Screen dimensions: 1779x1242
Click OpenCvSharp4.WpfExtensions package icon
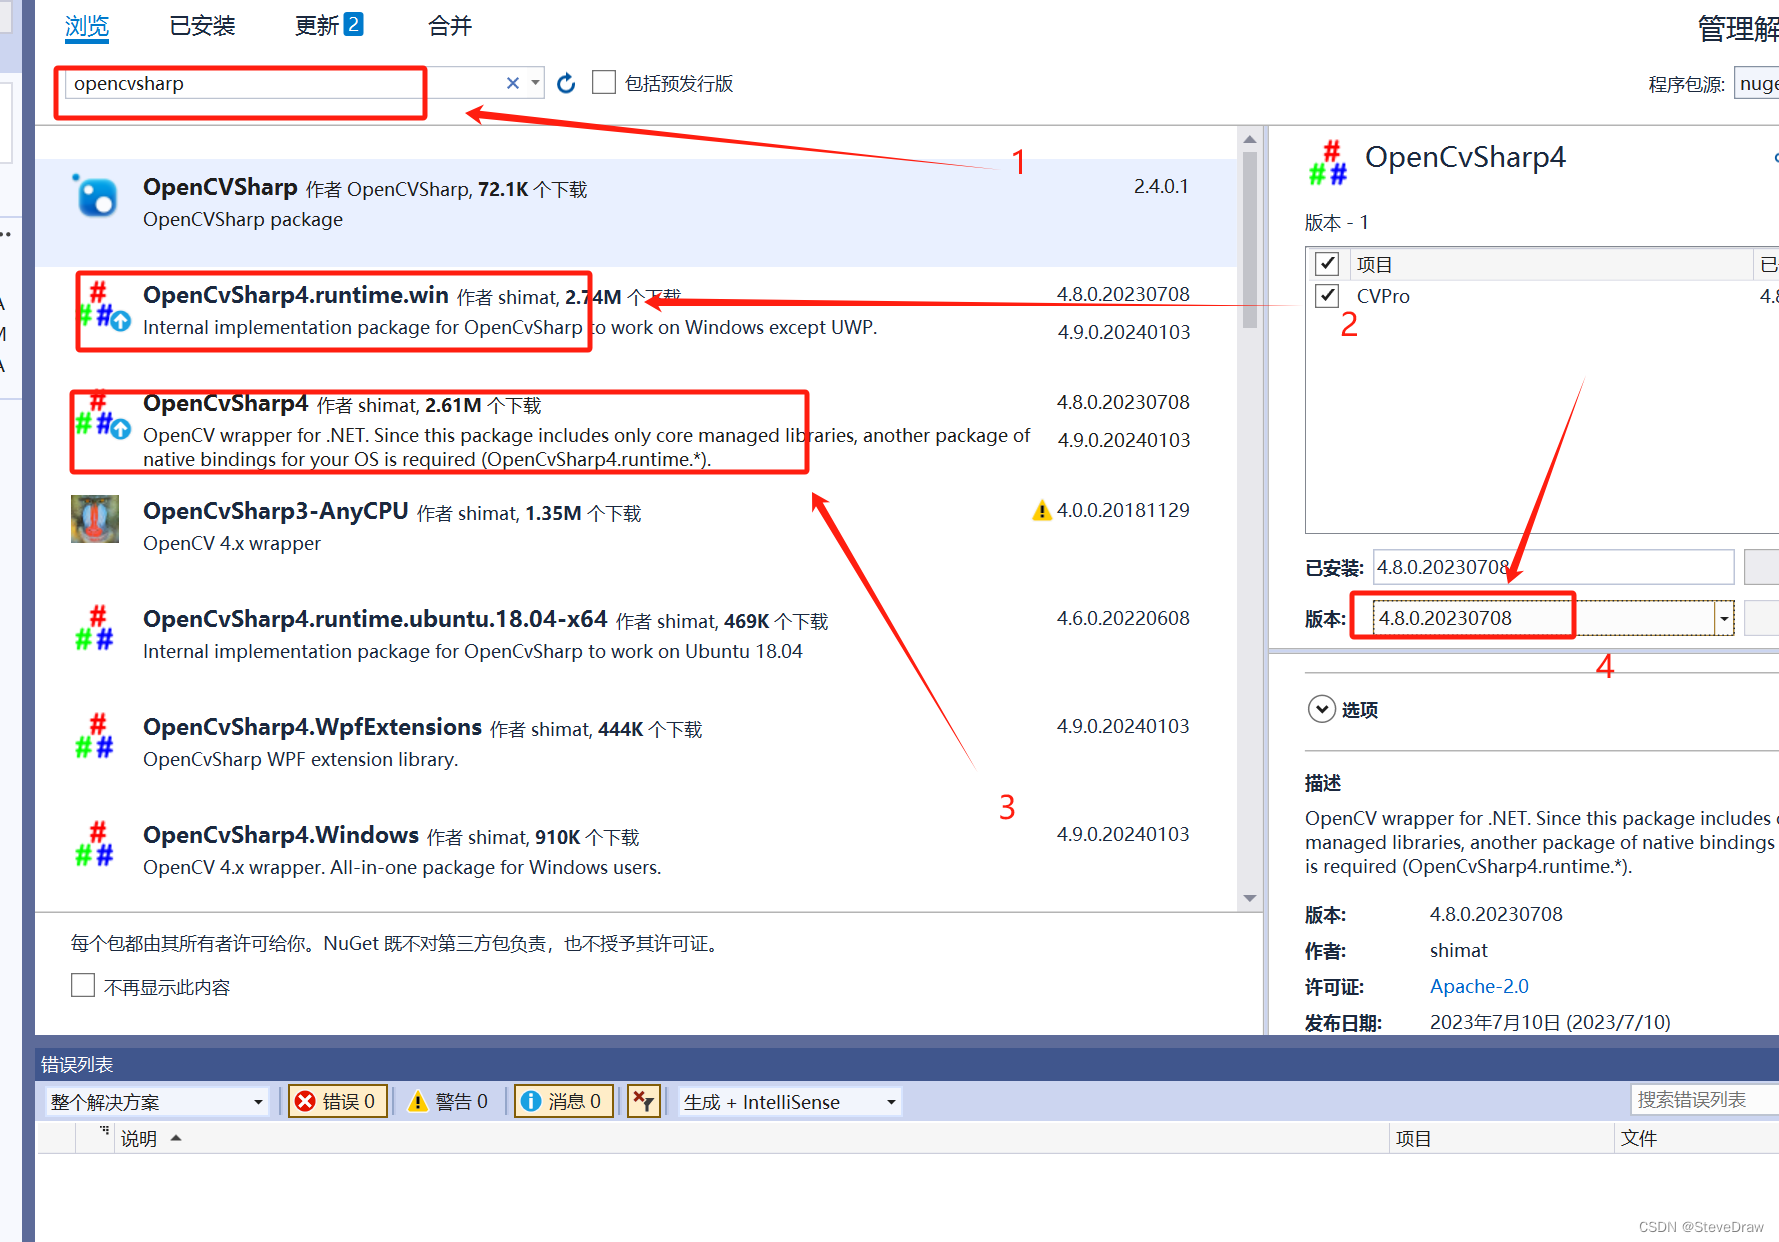coord(95,736)
